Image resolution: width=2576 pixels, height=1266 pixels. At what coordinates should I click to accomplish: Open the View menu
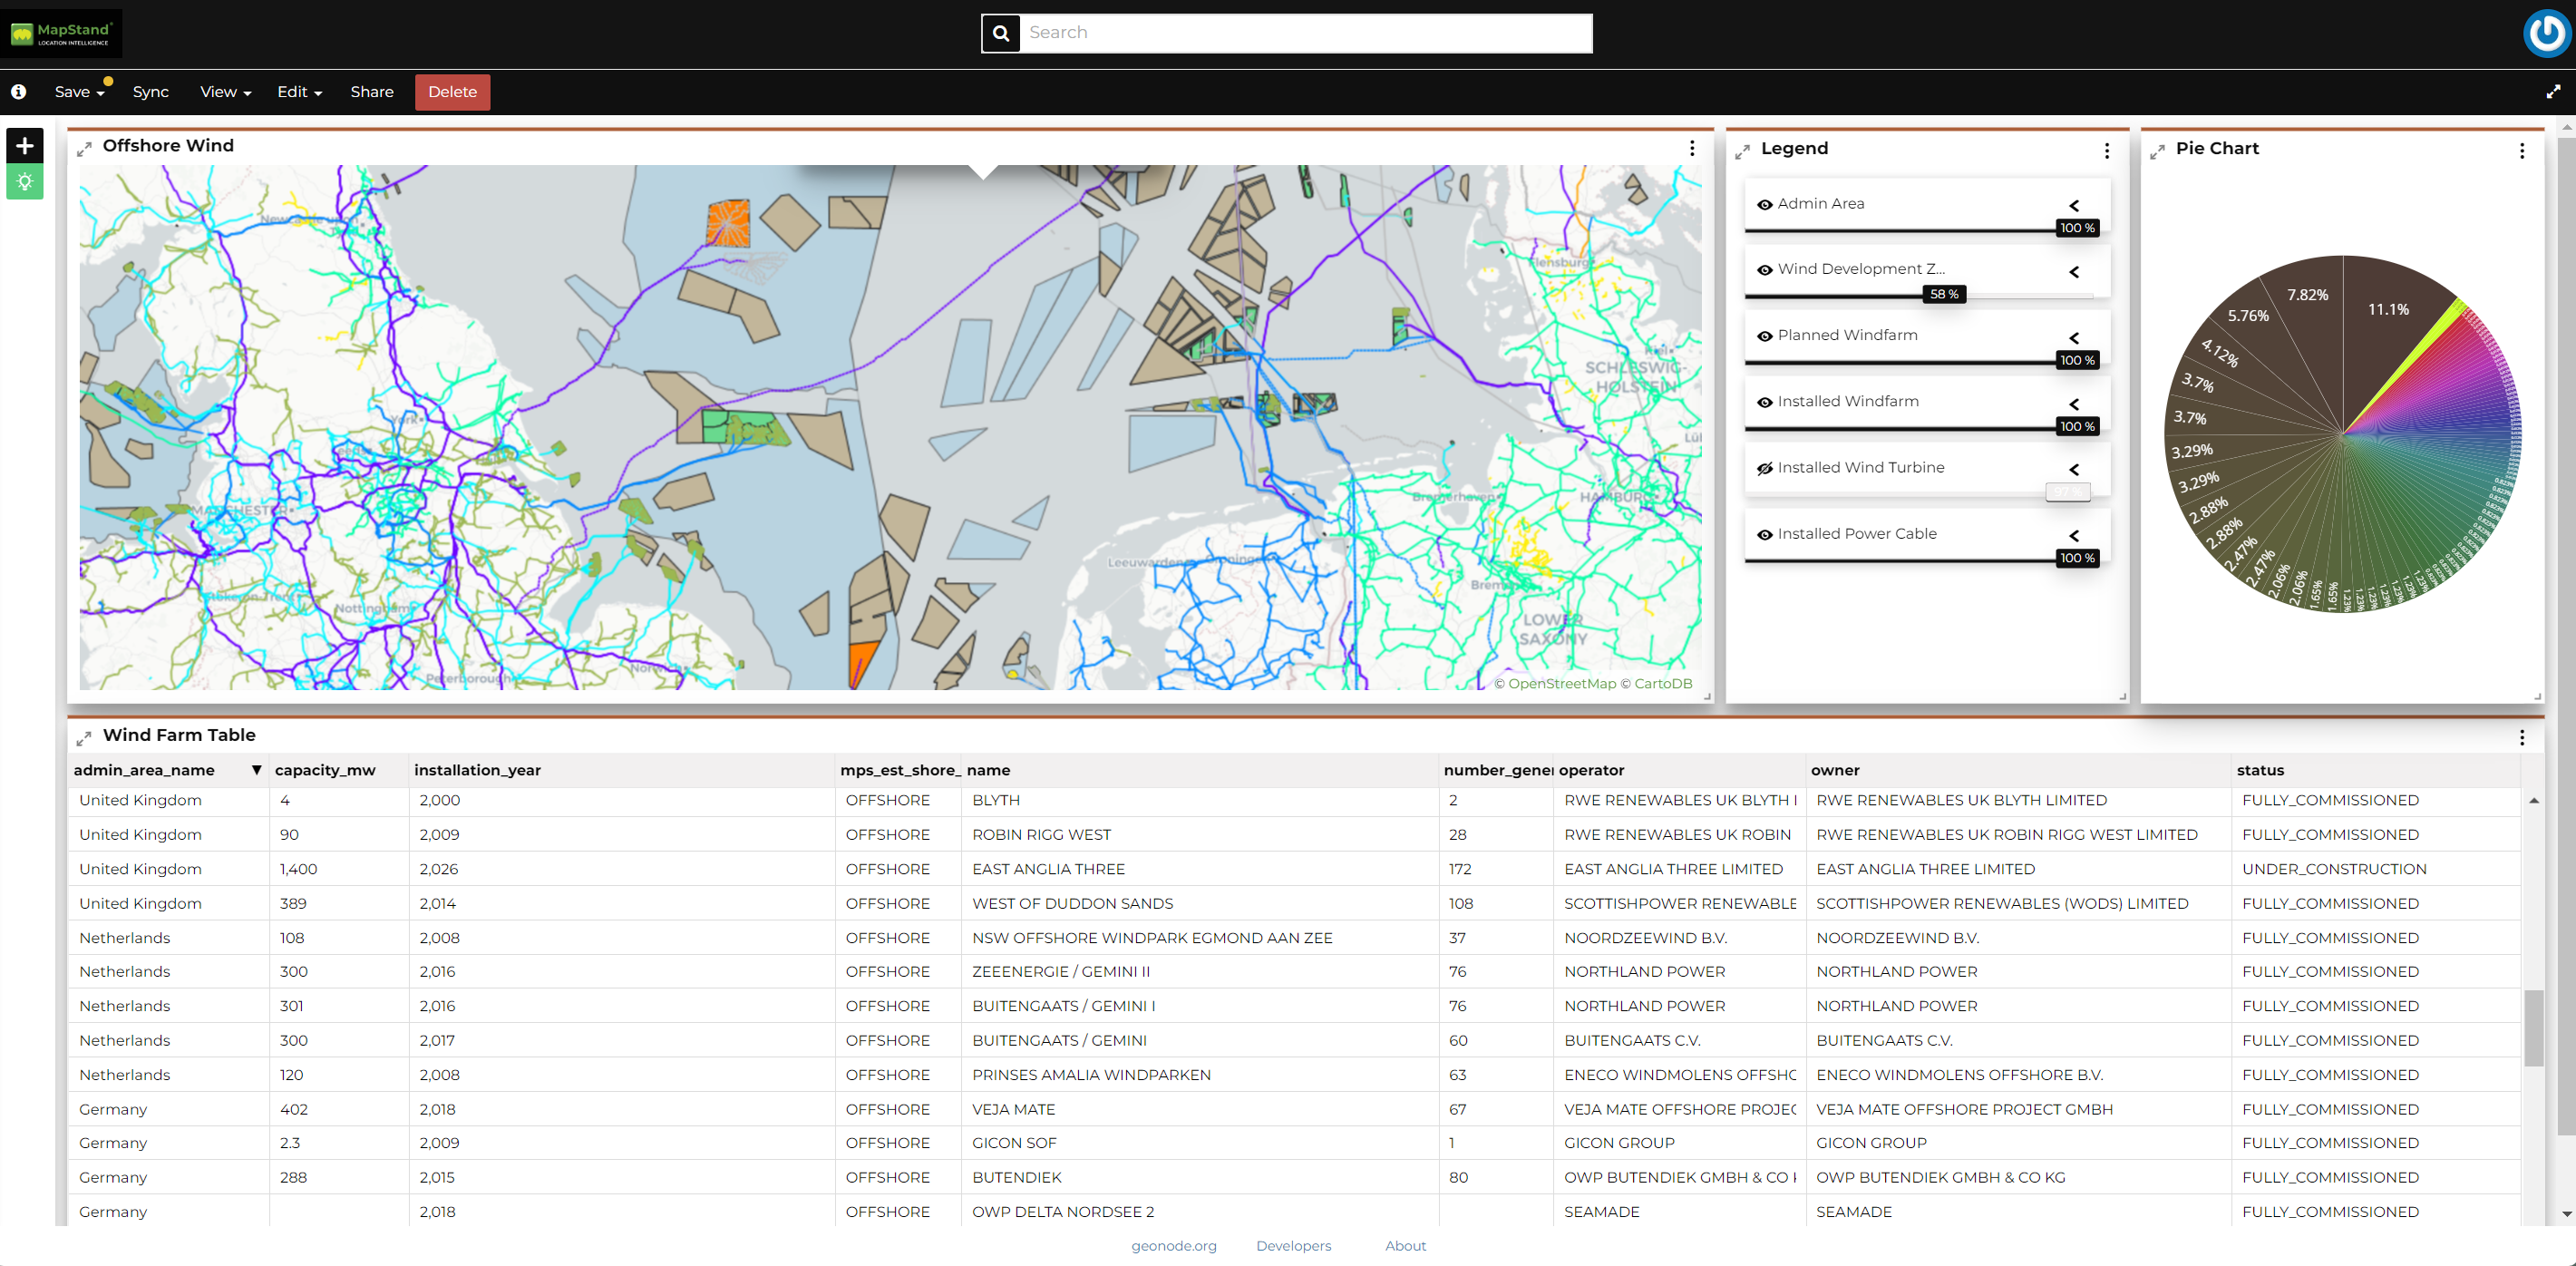pos(224,92)
